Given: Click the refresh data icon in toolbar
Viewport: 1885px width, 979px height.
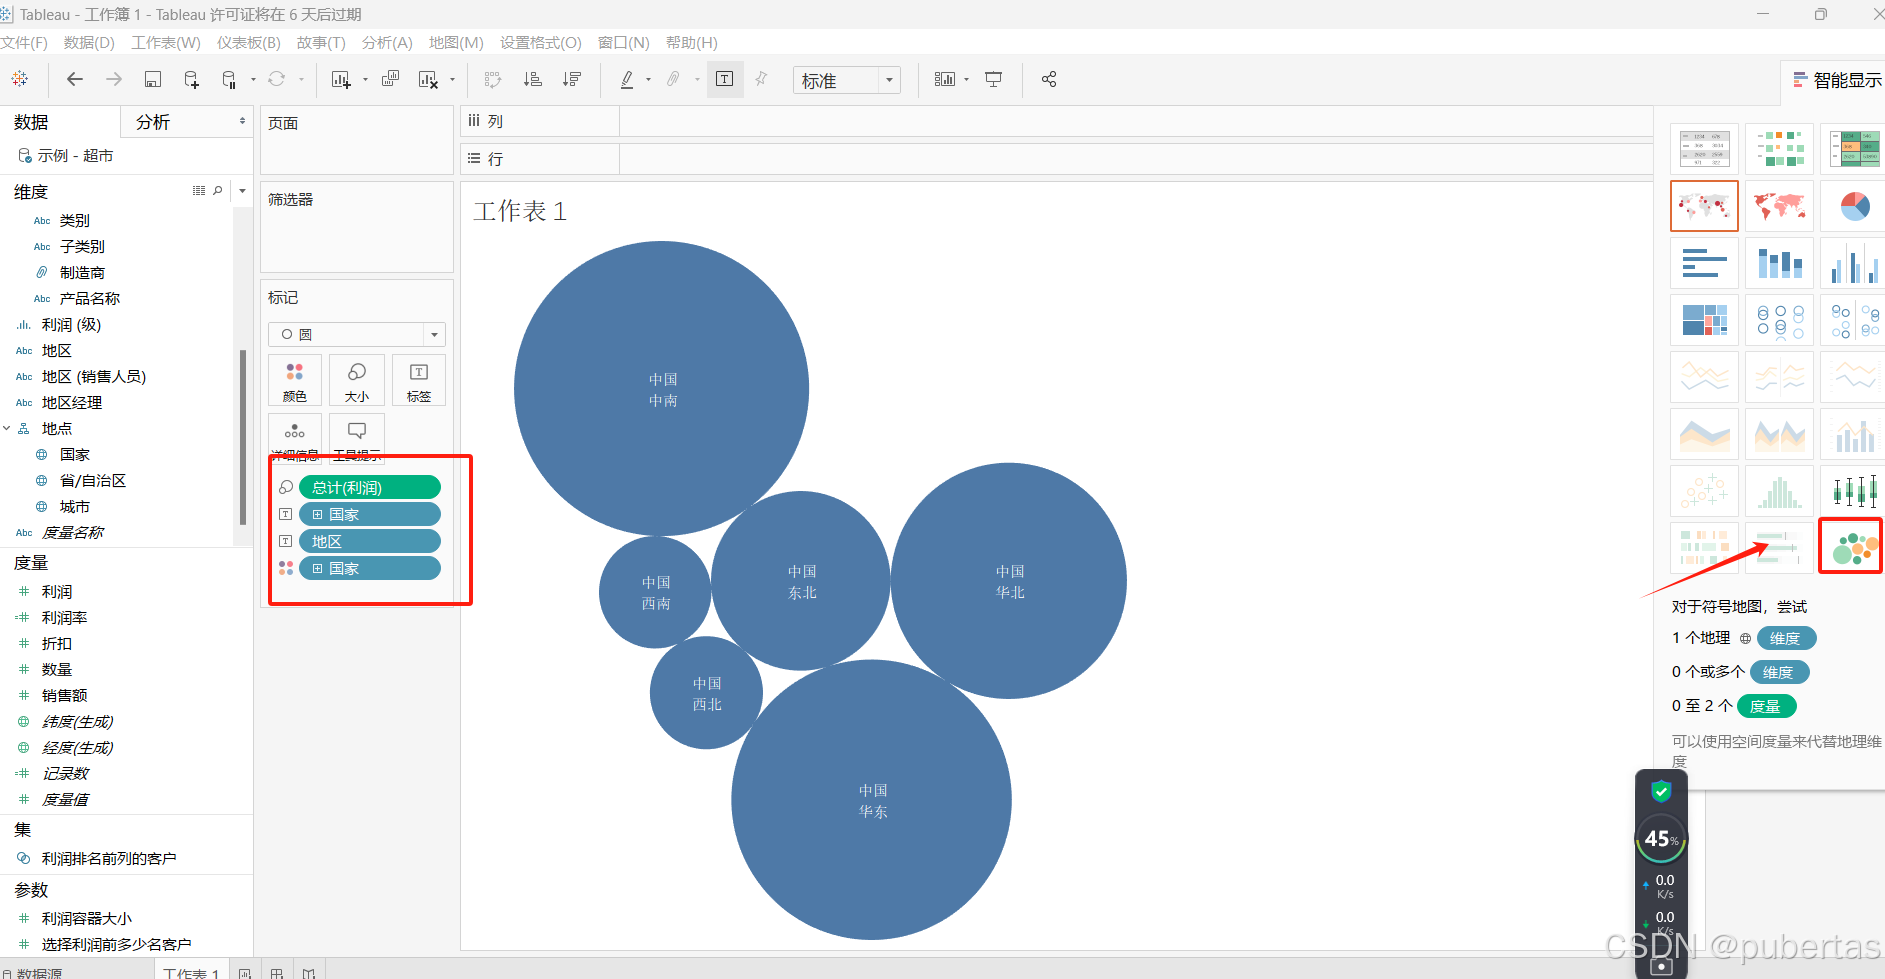Looking at the screenshot, I should (x=277, y=79).
